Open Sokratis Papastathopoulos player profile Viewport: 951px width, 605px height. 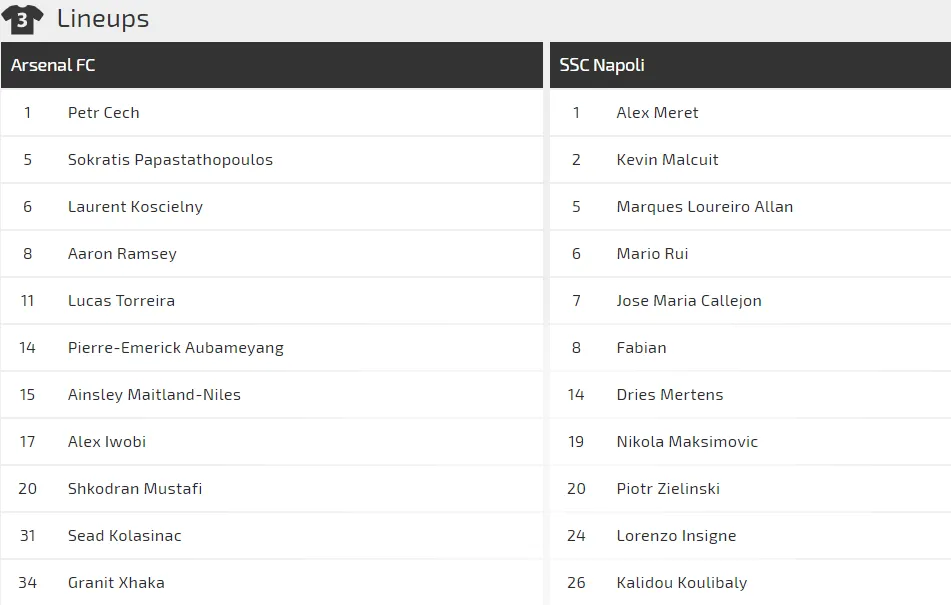point(170,160)
